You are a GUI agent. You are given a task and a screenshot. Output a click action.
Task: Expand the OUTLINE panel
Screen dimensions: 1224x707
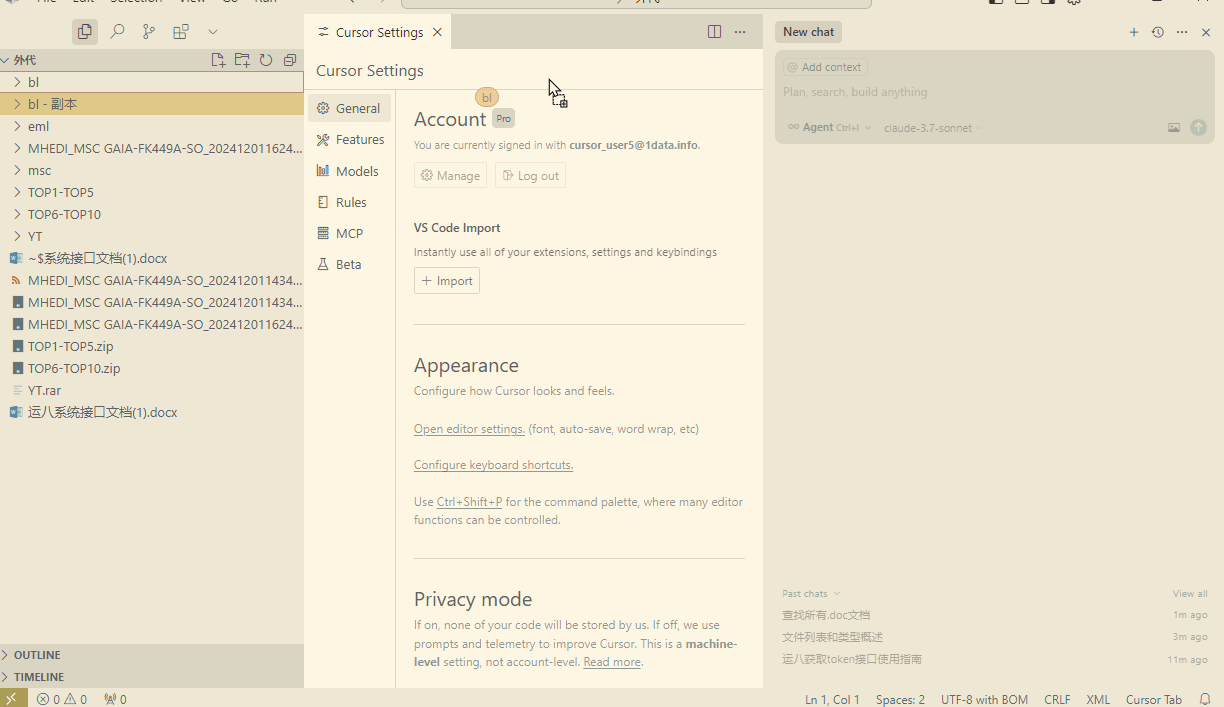click(x=152, y=655)
